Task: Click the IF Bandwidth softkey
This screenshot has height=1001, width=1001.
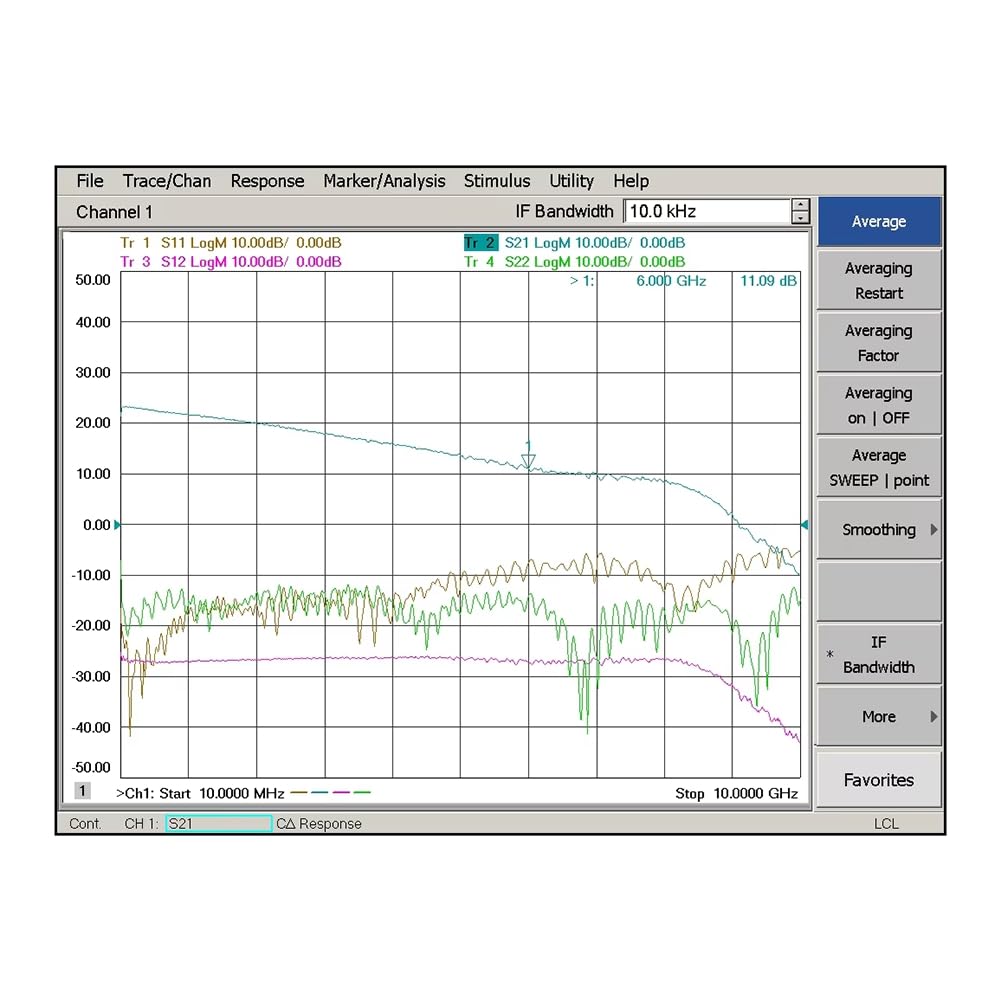Action: [878, 654]
